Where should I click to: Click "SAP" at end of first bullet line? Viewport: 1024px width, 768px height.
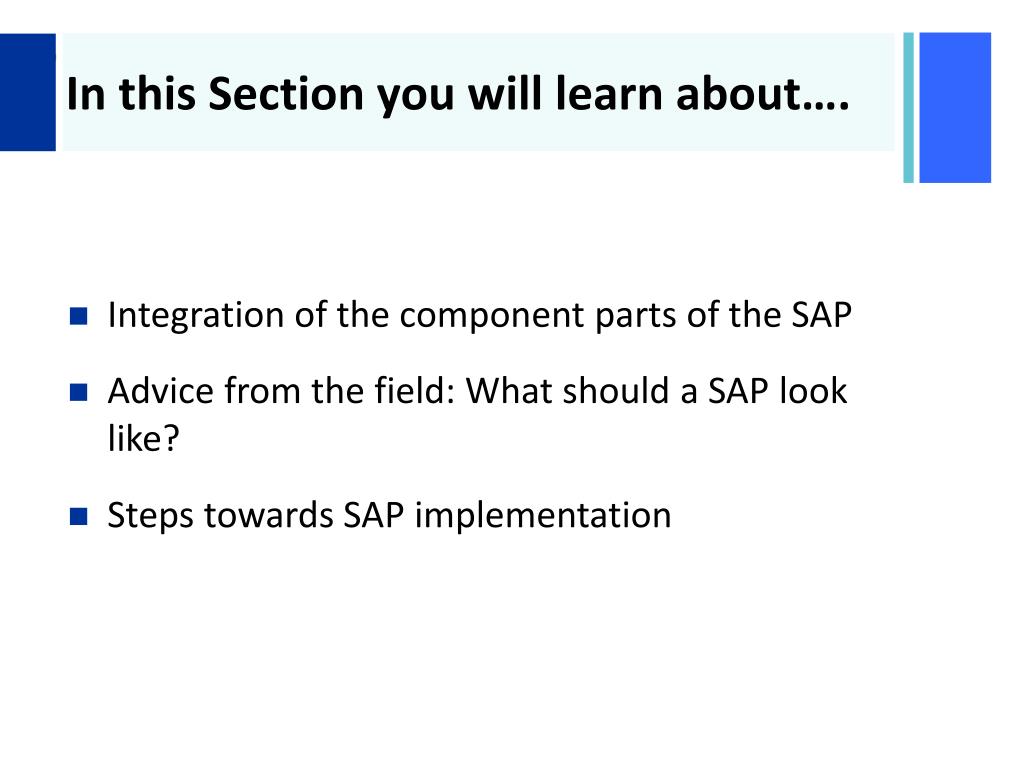tap(822, 314)
